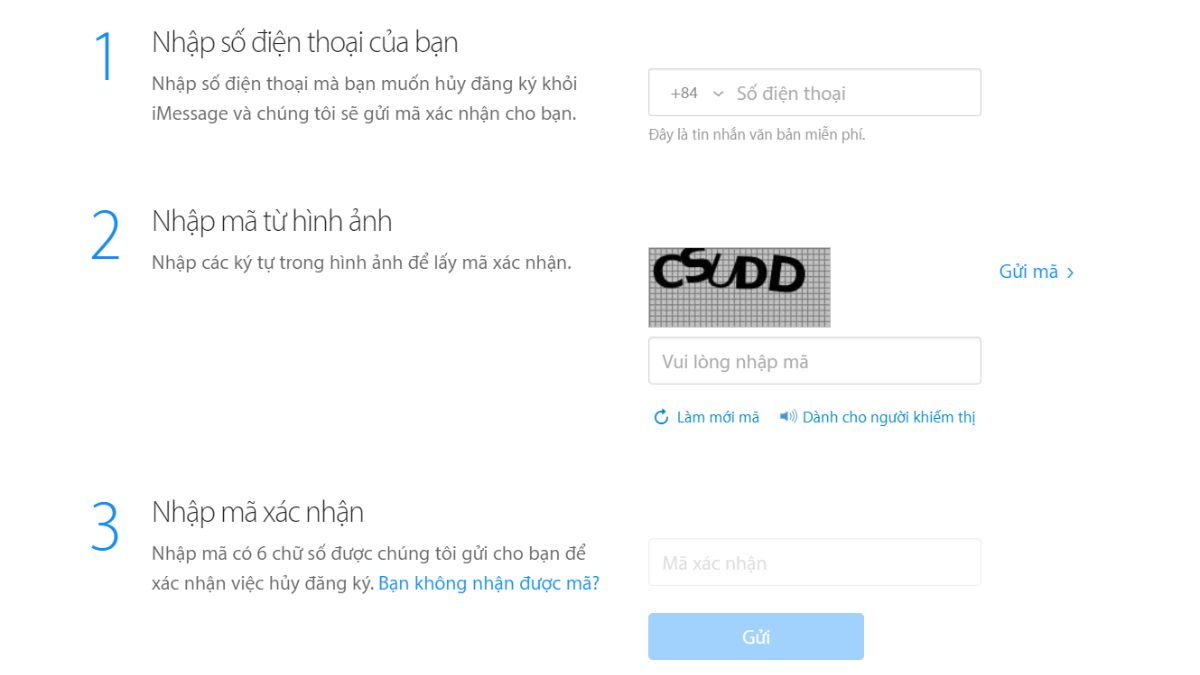Screen dimensions: 1200x675
Task: Focus the Mã xác nhận input field
Action: tap(814, 562)
